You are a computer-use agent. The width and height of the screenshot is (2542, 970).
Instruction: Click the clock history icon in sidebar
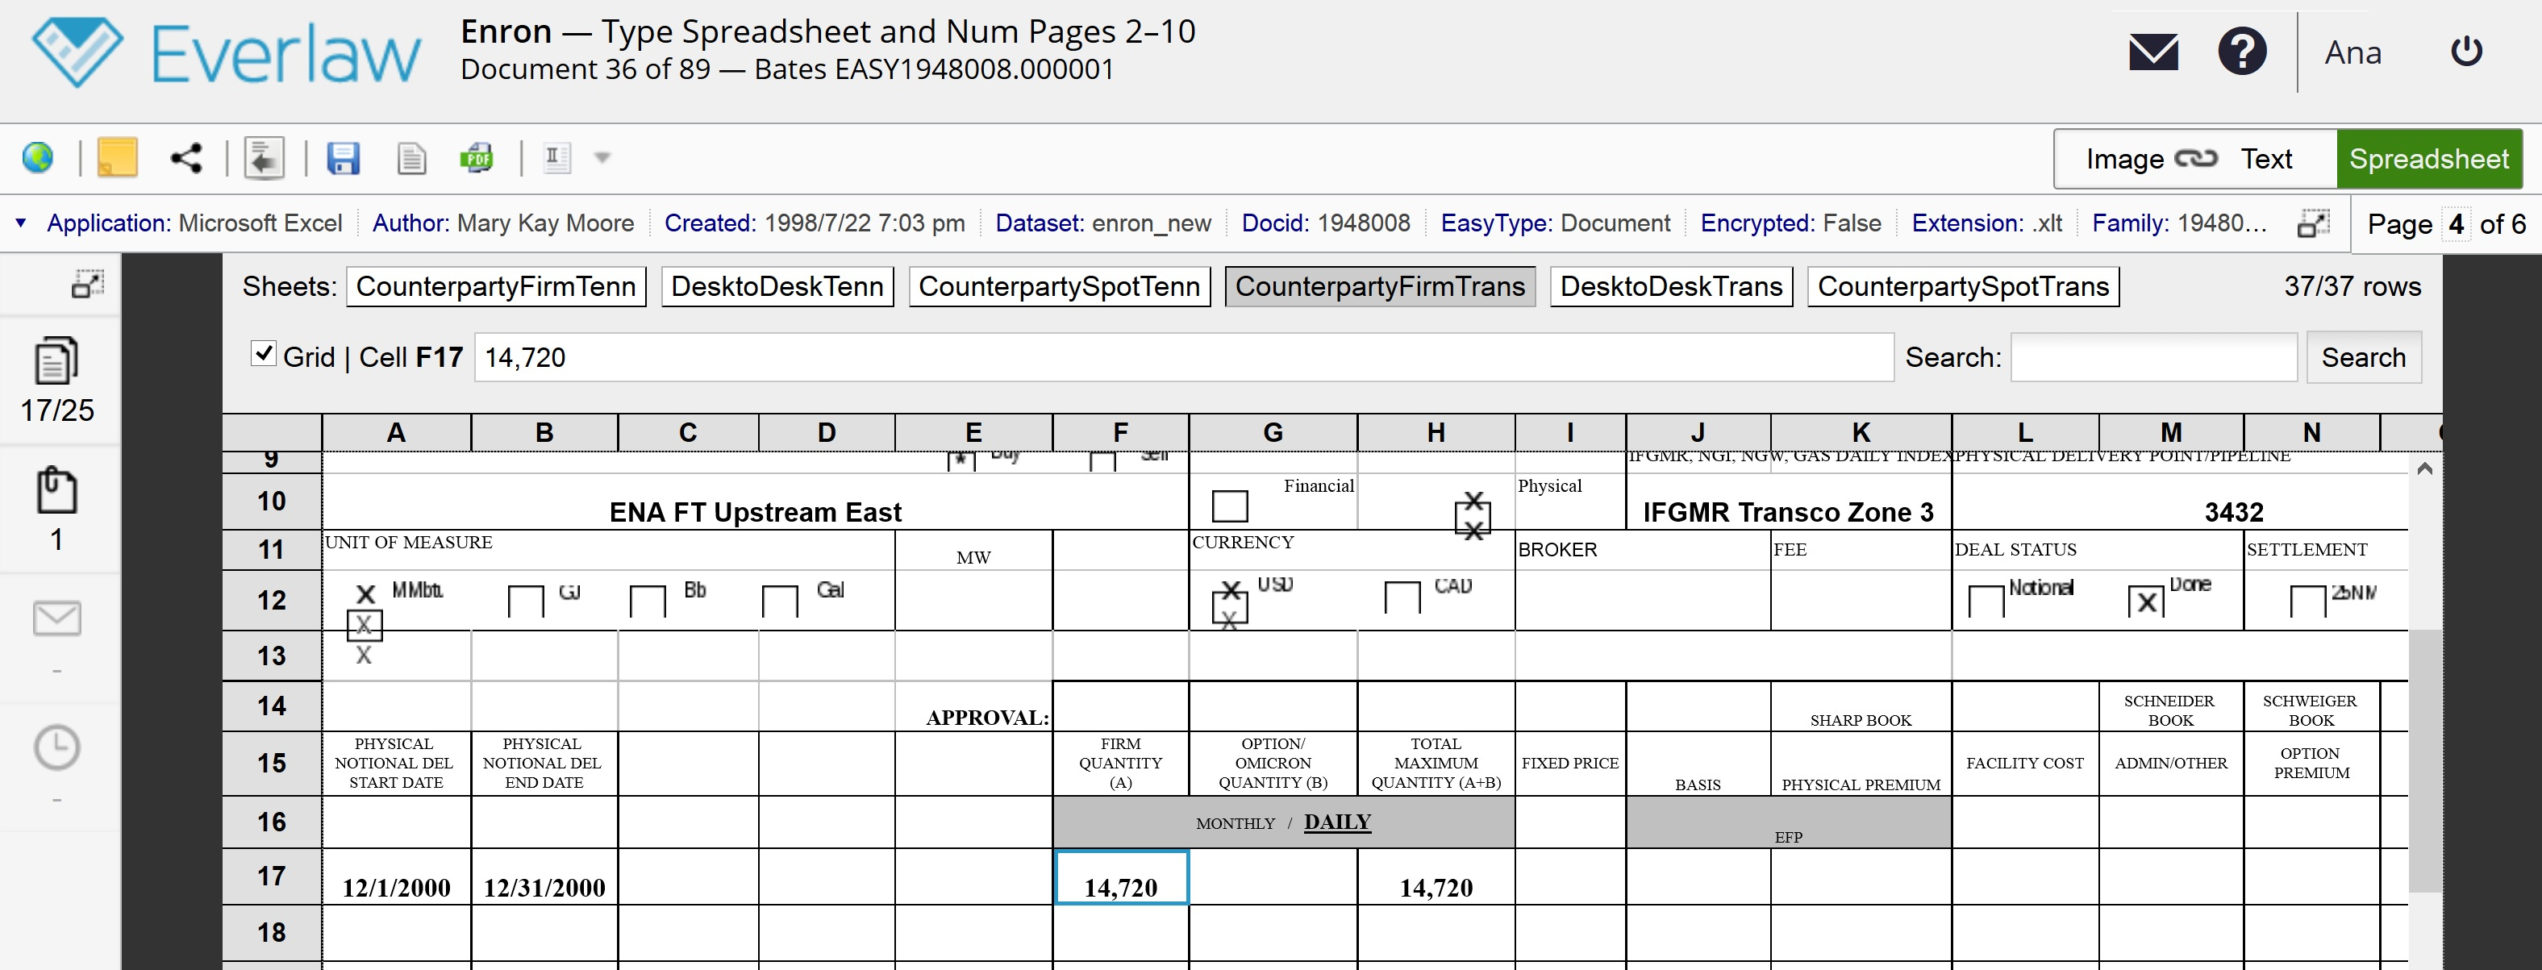click(x=57, y=748)
